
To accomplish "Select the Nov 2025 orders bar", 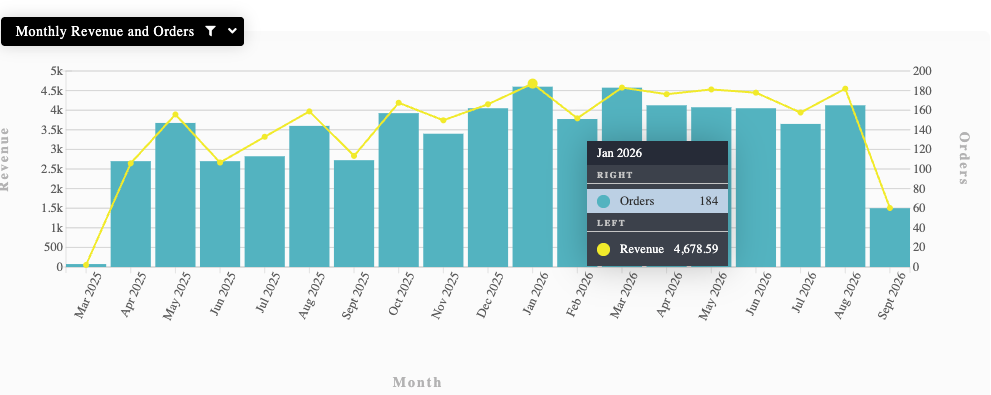I will (444, 200).
